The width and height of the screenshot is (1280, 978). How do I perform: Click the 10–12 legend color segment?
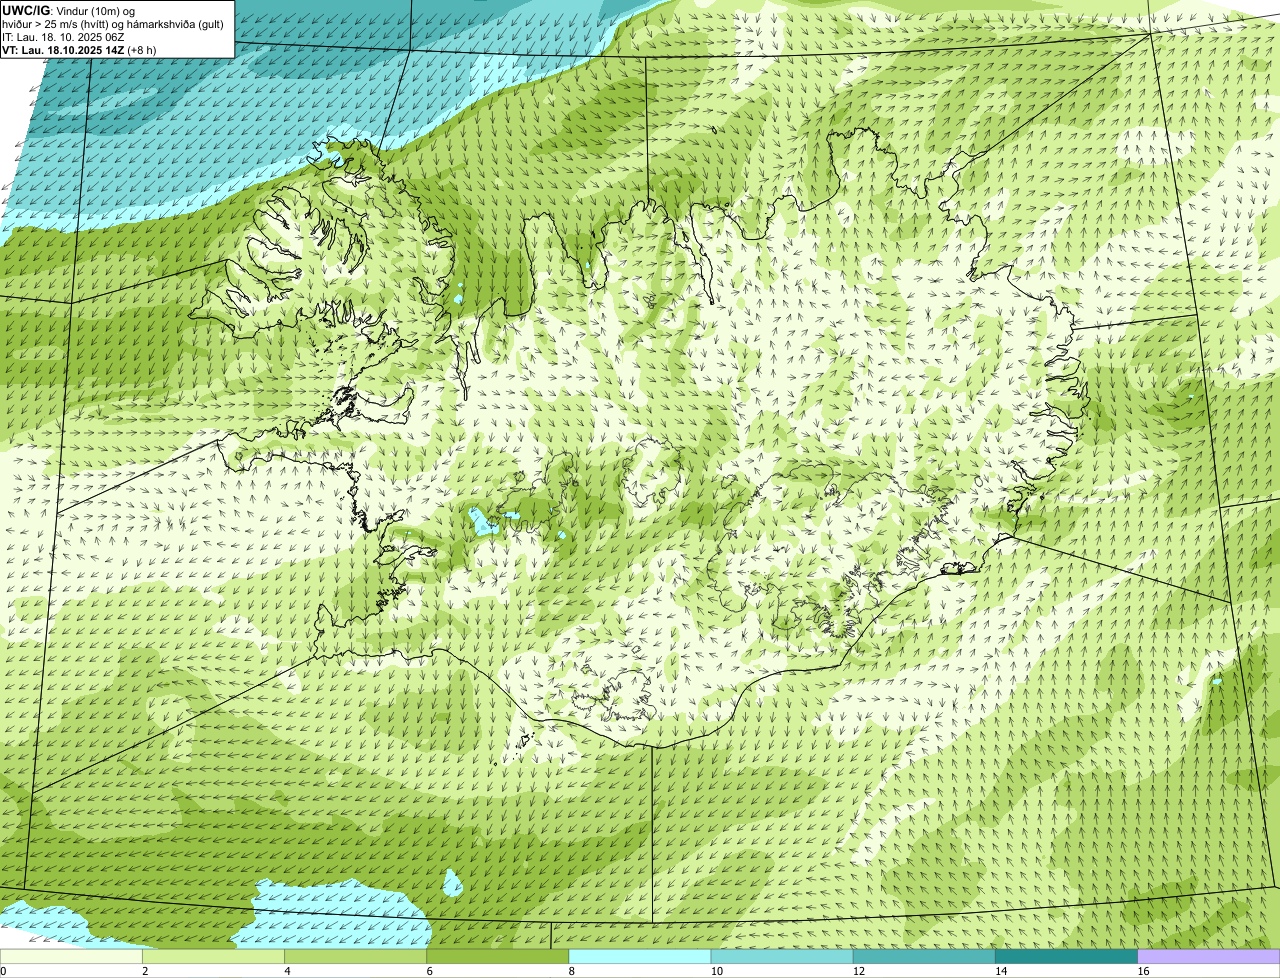click(782, 957)
